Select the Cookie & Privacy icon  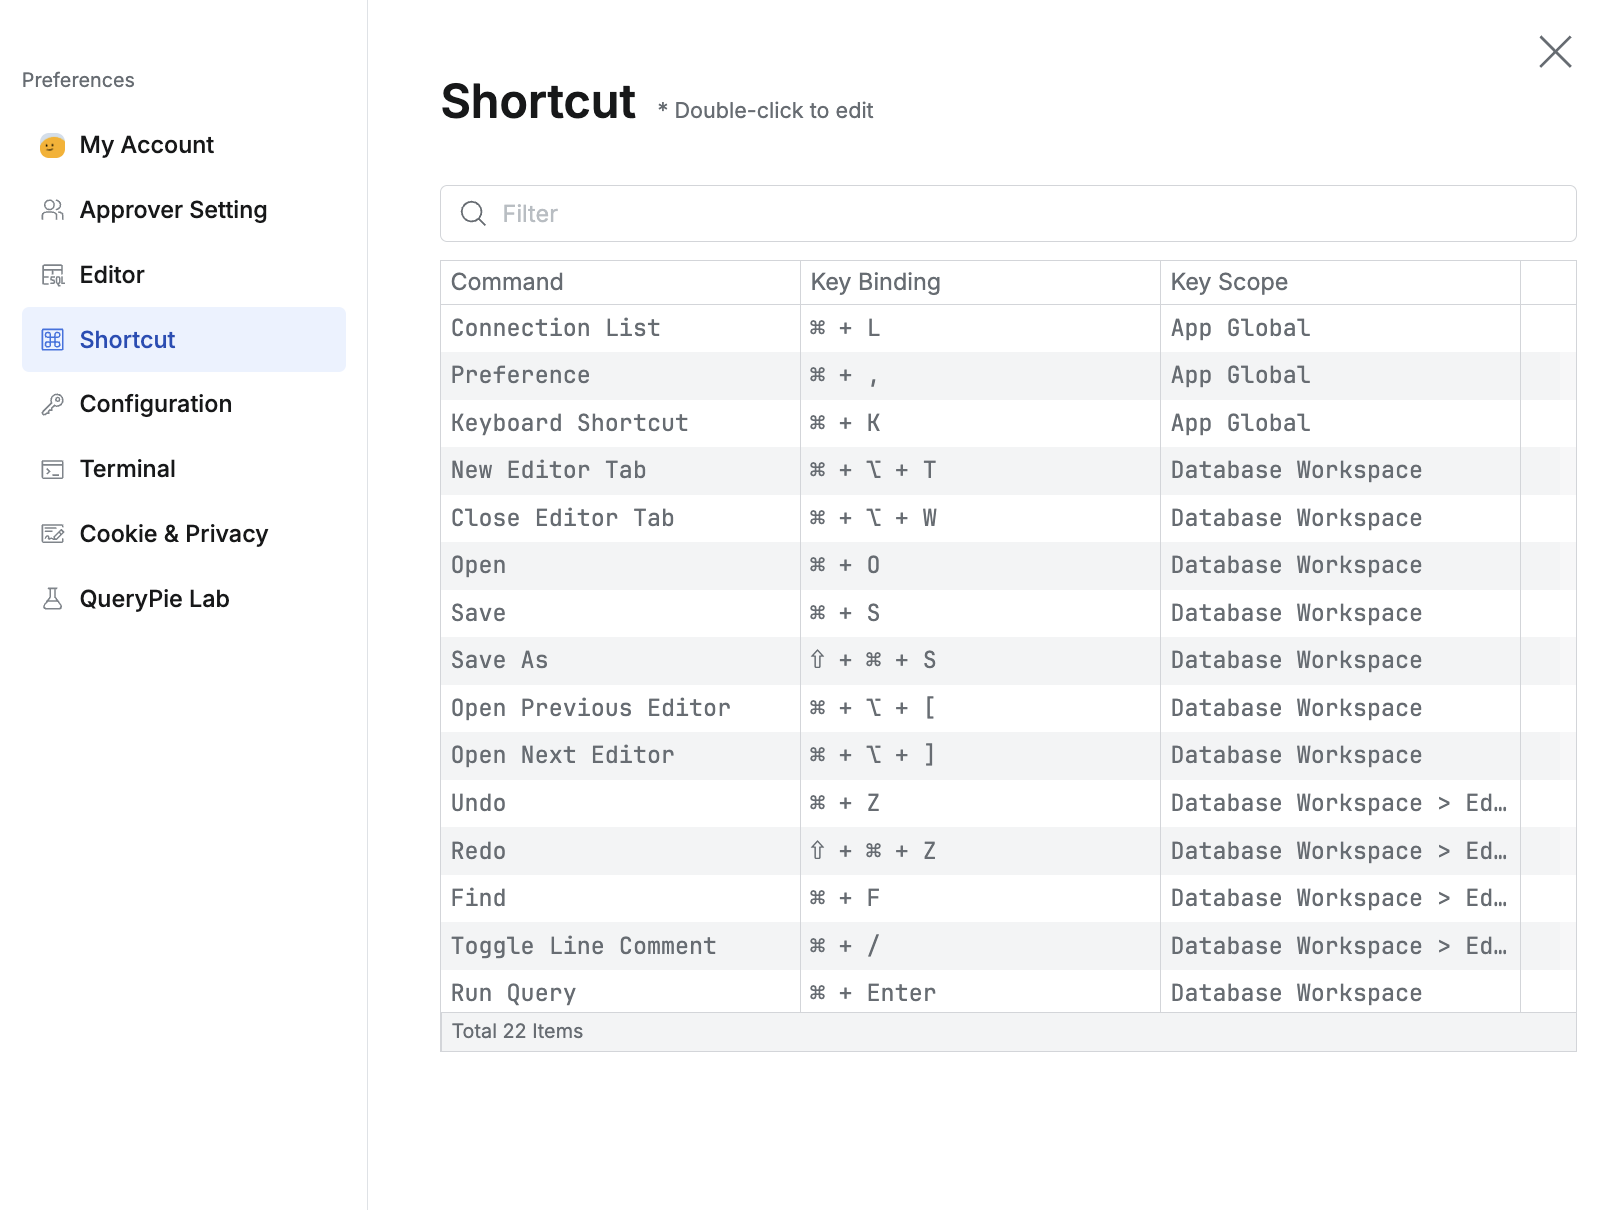[53, 533]
